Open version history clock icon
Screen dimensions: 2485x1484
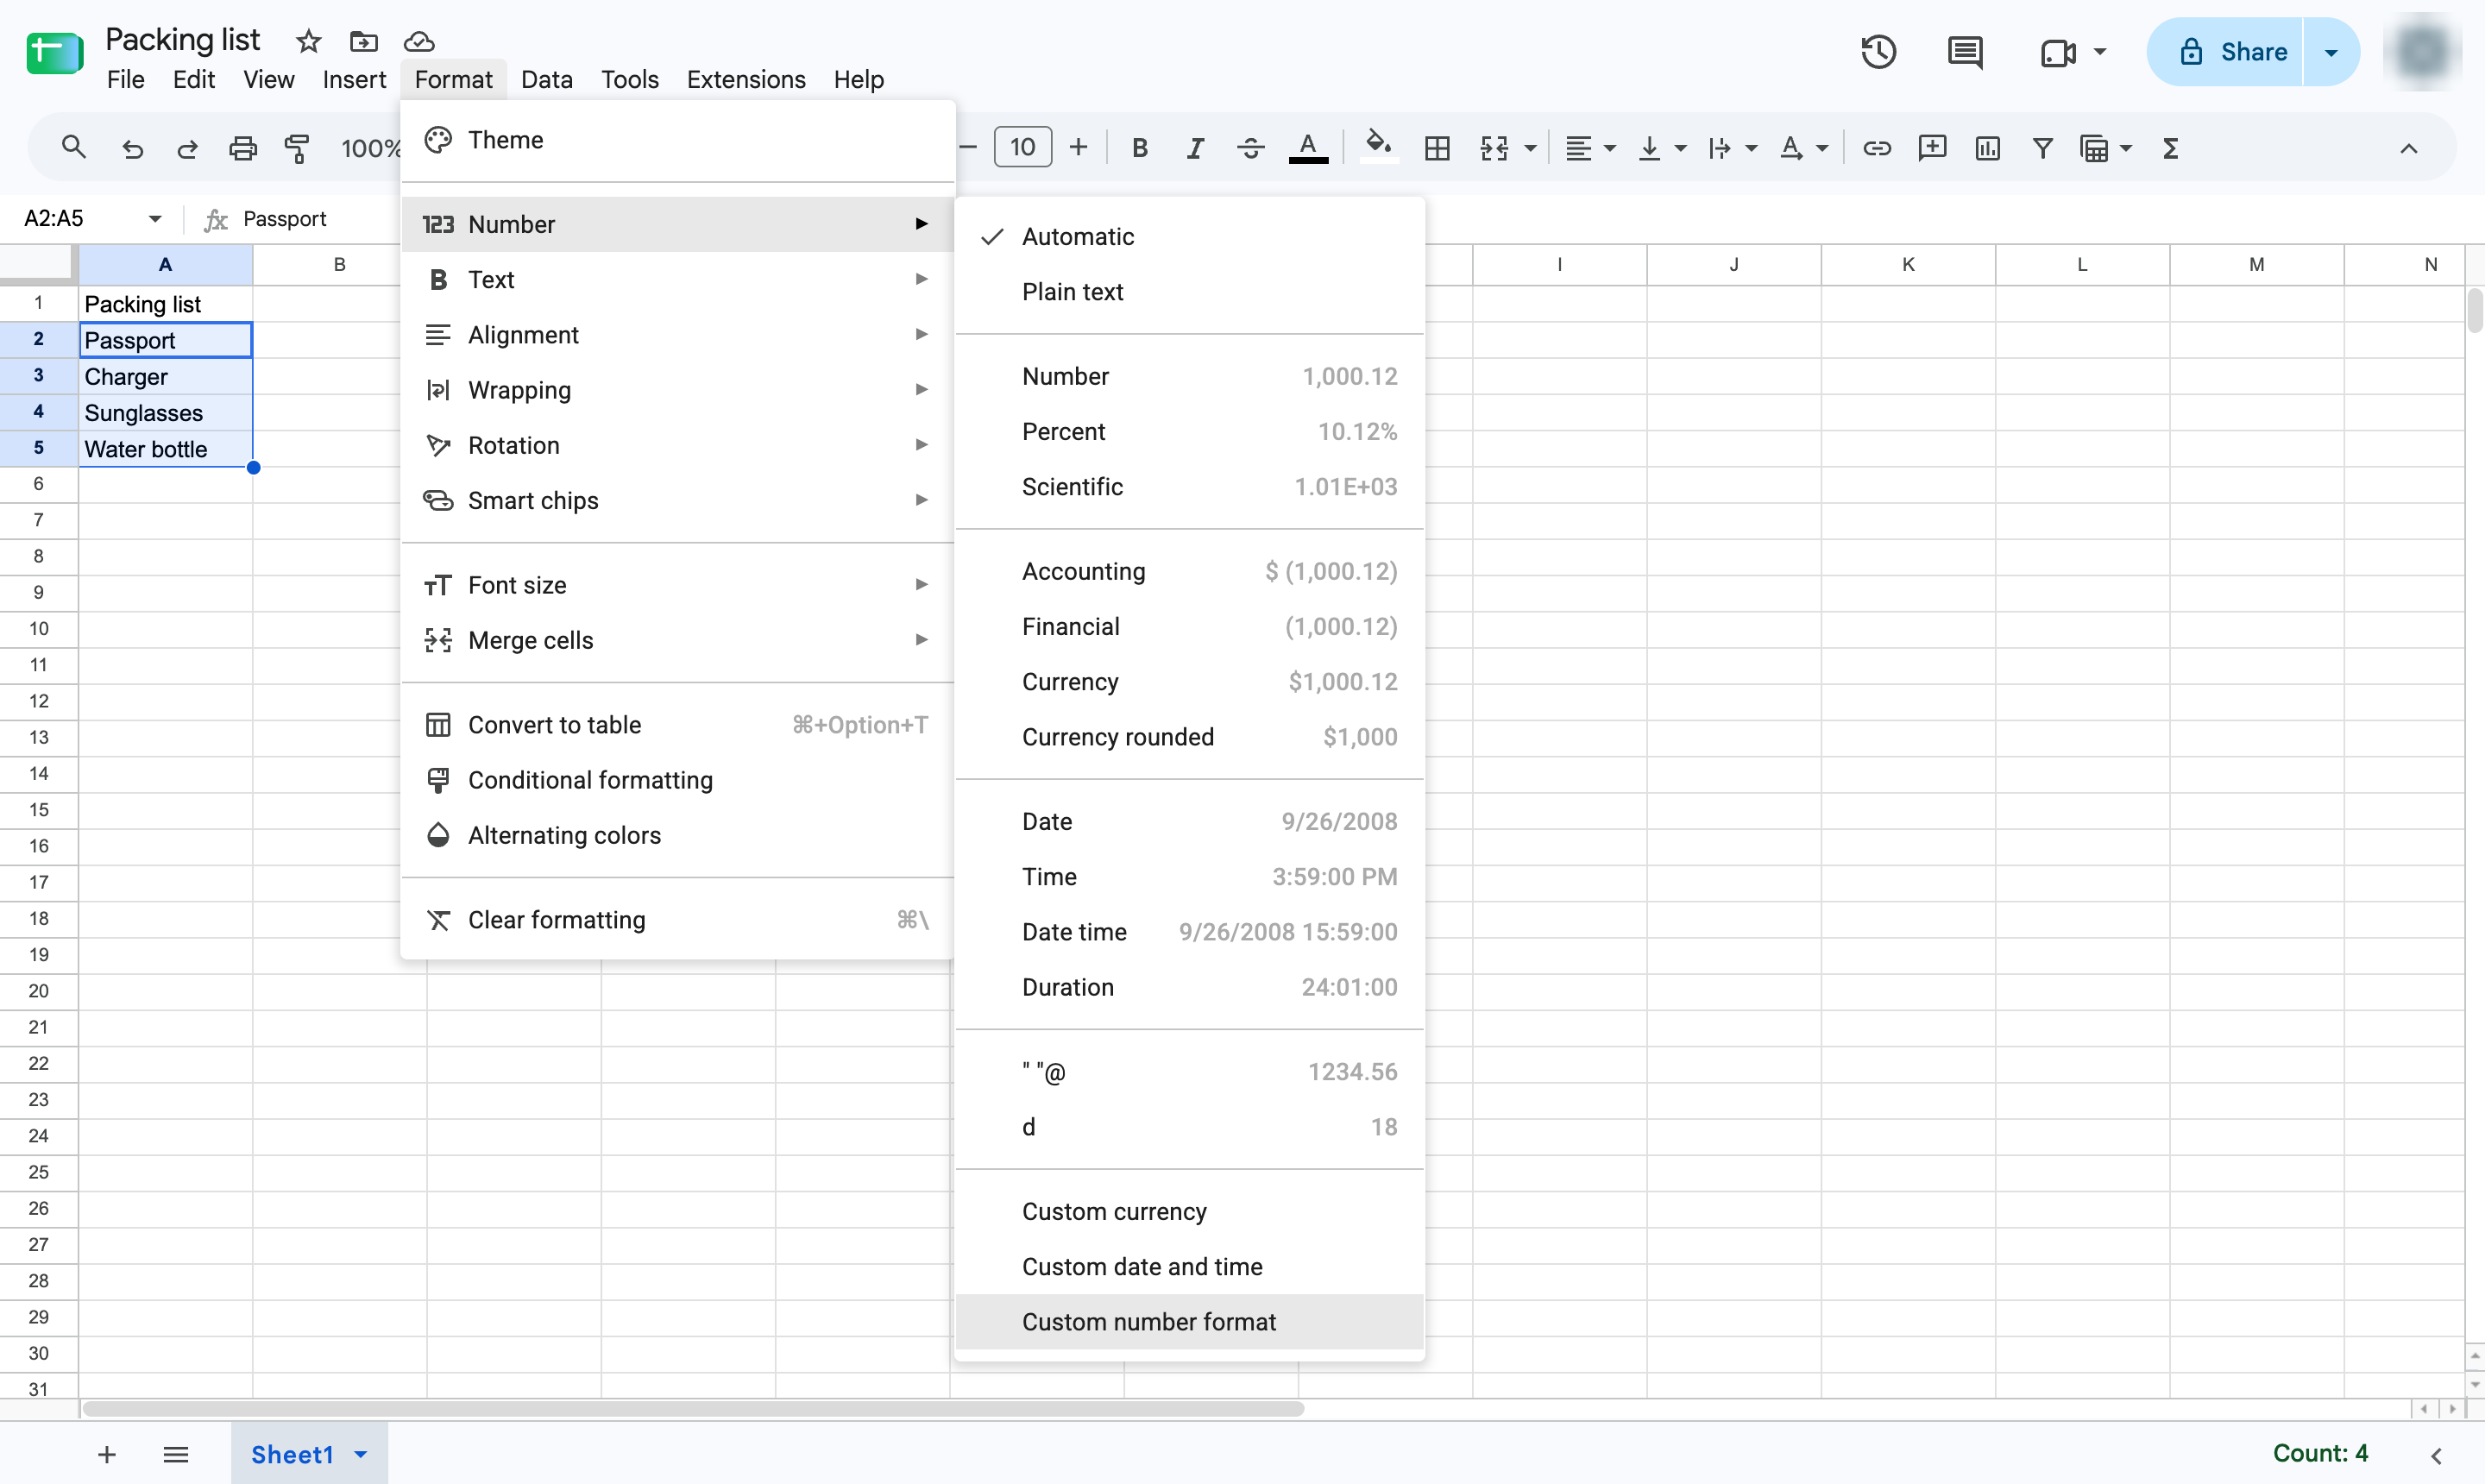(1878, 52)
